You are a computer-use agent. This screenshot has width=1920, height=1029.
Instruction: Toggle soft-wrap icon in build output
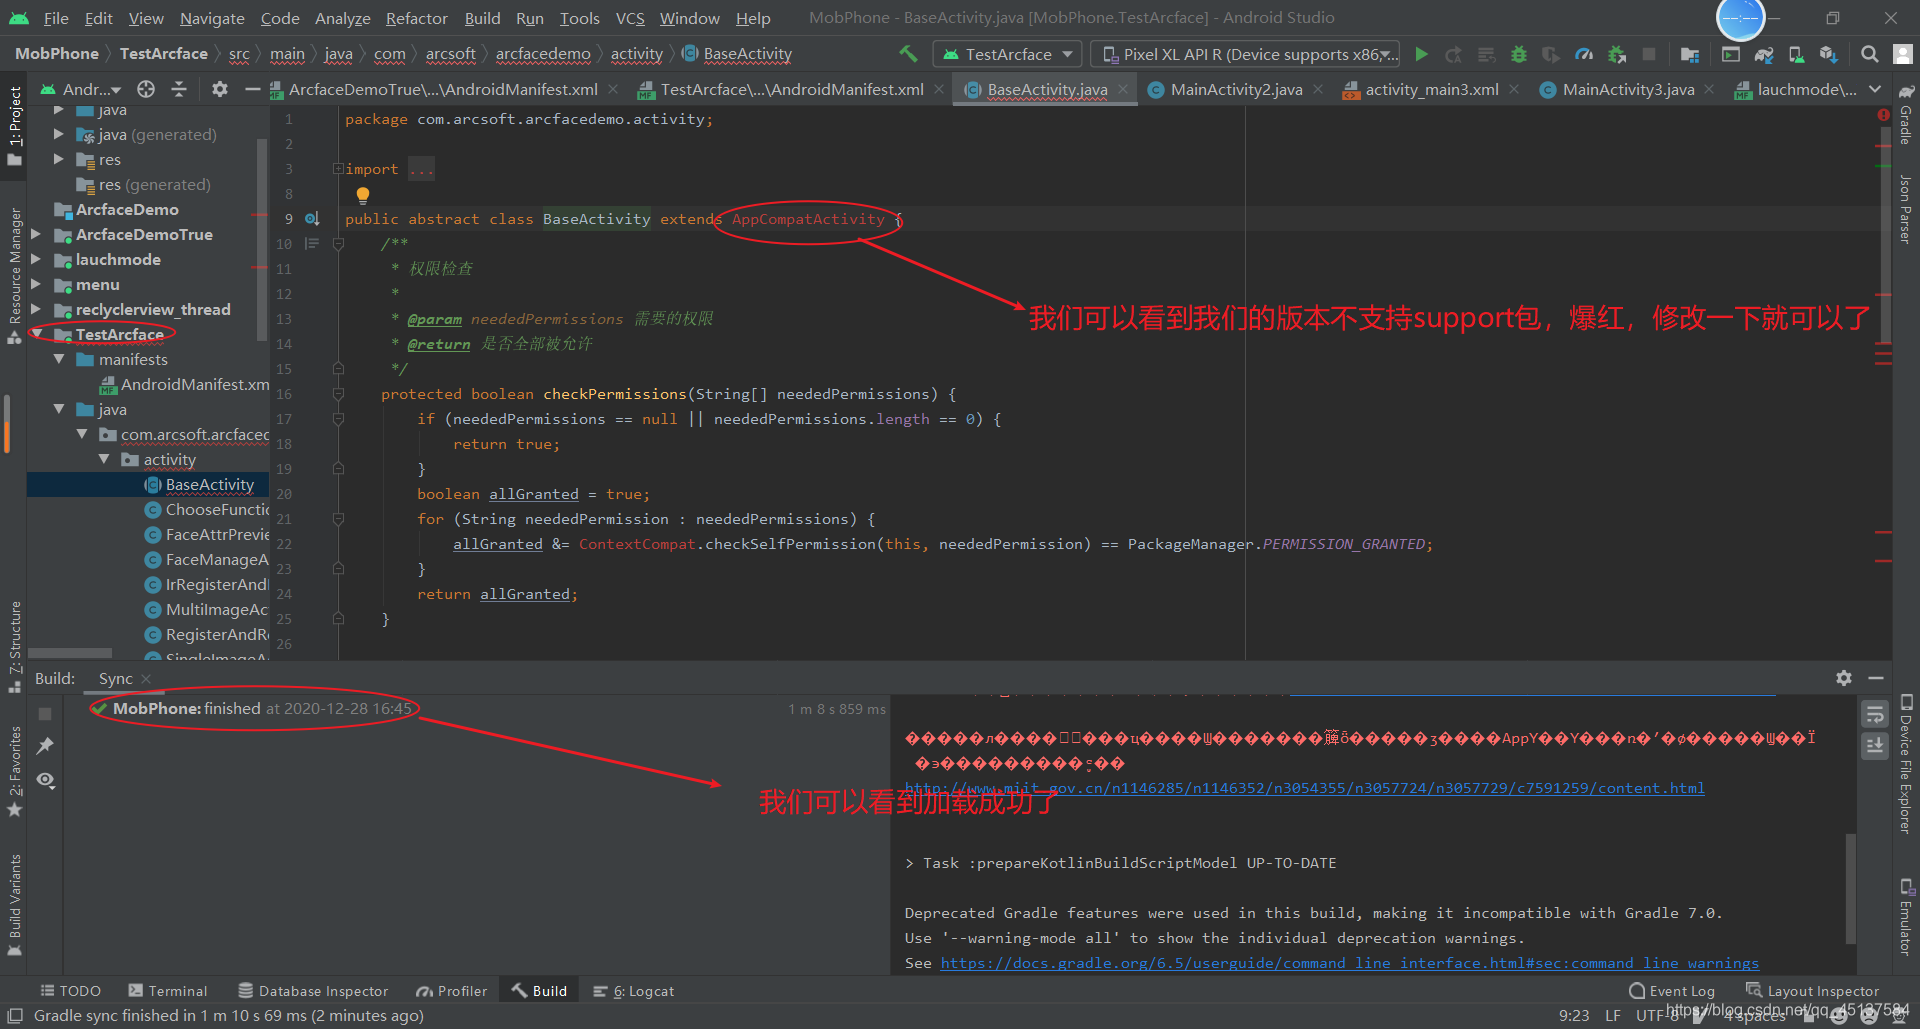[1875, 714]
